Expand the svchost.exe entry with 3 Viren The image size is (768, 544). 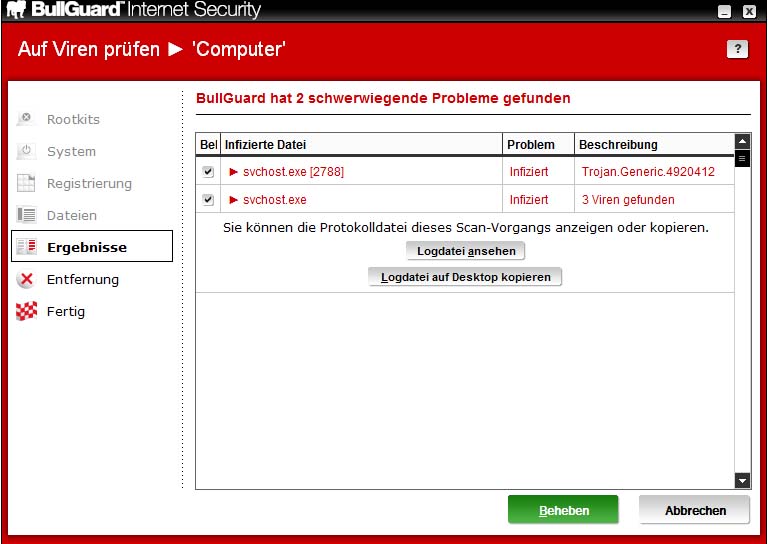(234, 200)
